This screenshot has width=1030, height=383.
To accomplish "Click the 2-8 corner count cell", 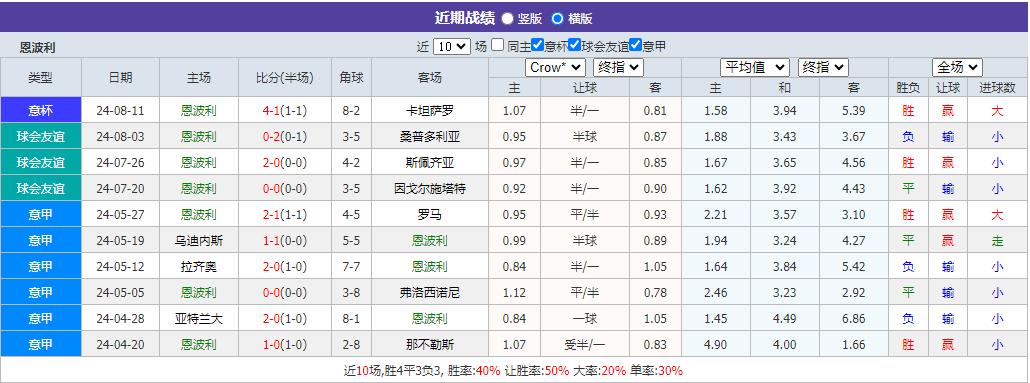I will (x=351, y=344).
